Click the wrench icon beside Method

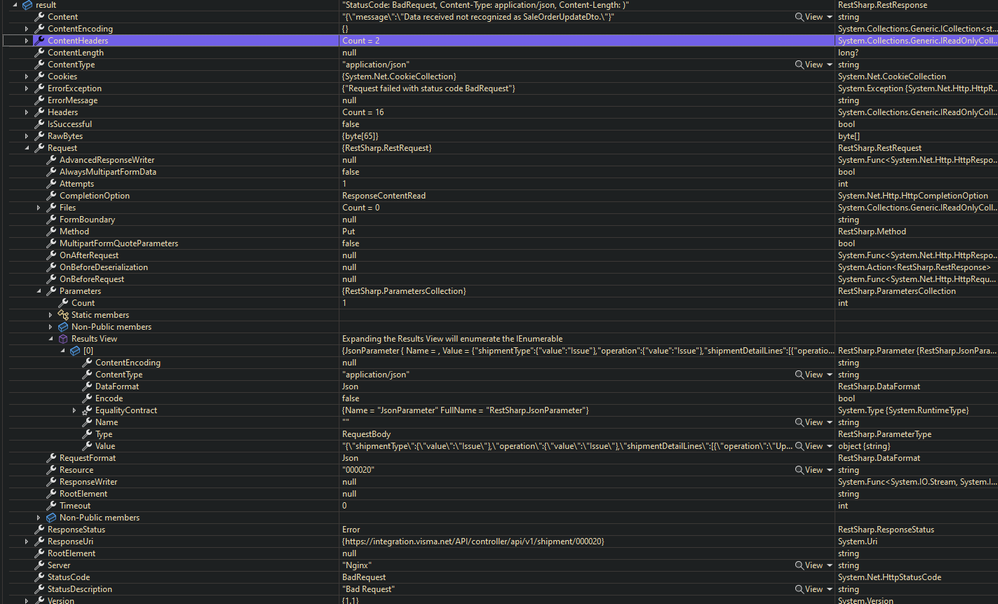(x=51, y=232)
